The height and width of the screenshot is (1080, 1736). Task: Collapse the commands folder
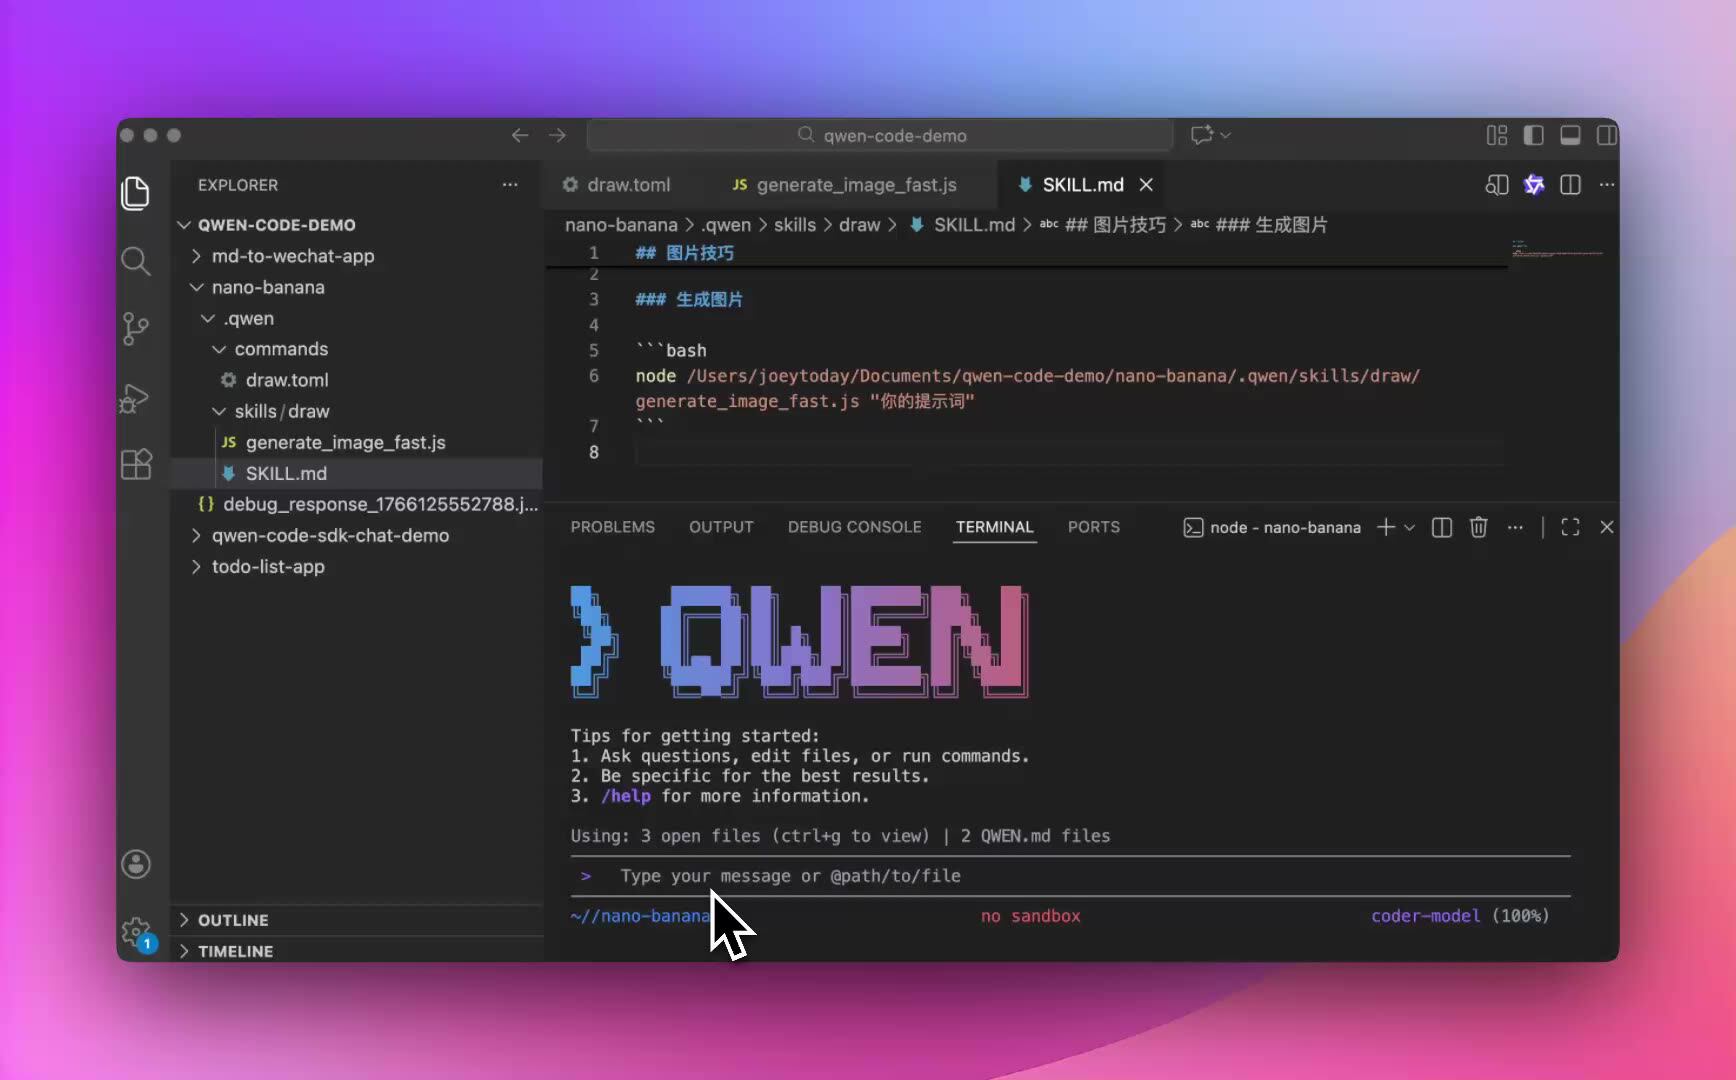pos(357,349)
